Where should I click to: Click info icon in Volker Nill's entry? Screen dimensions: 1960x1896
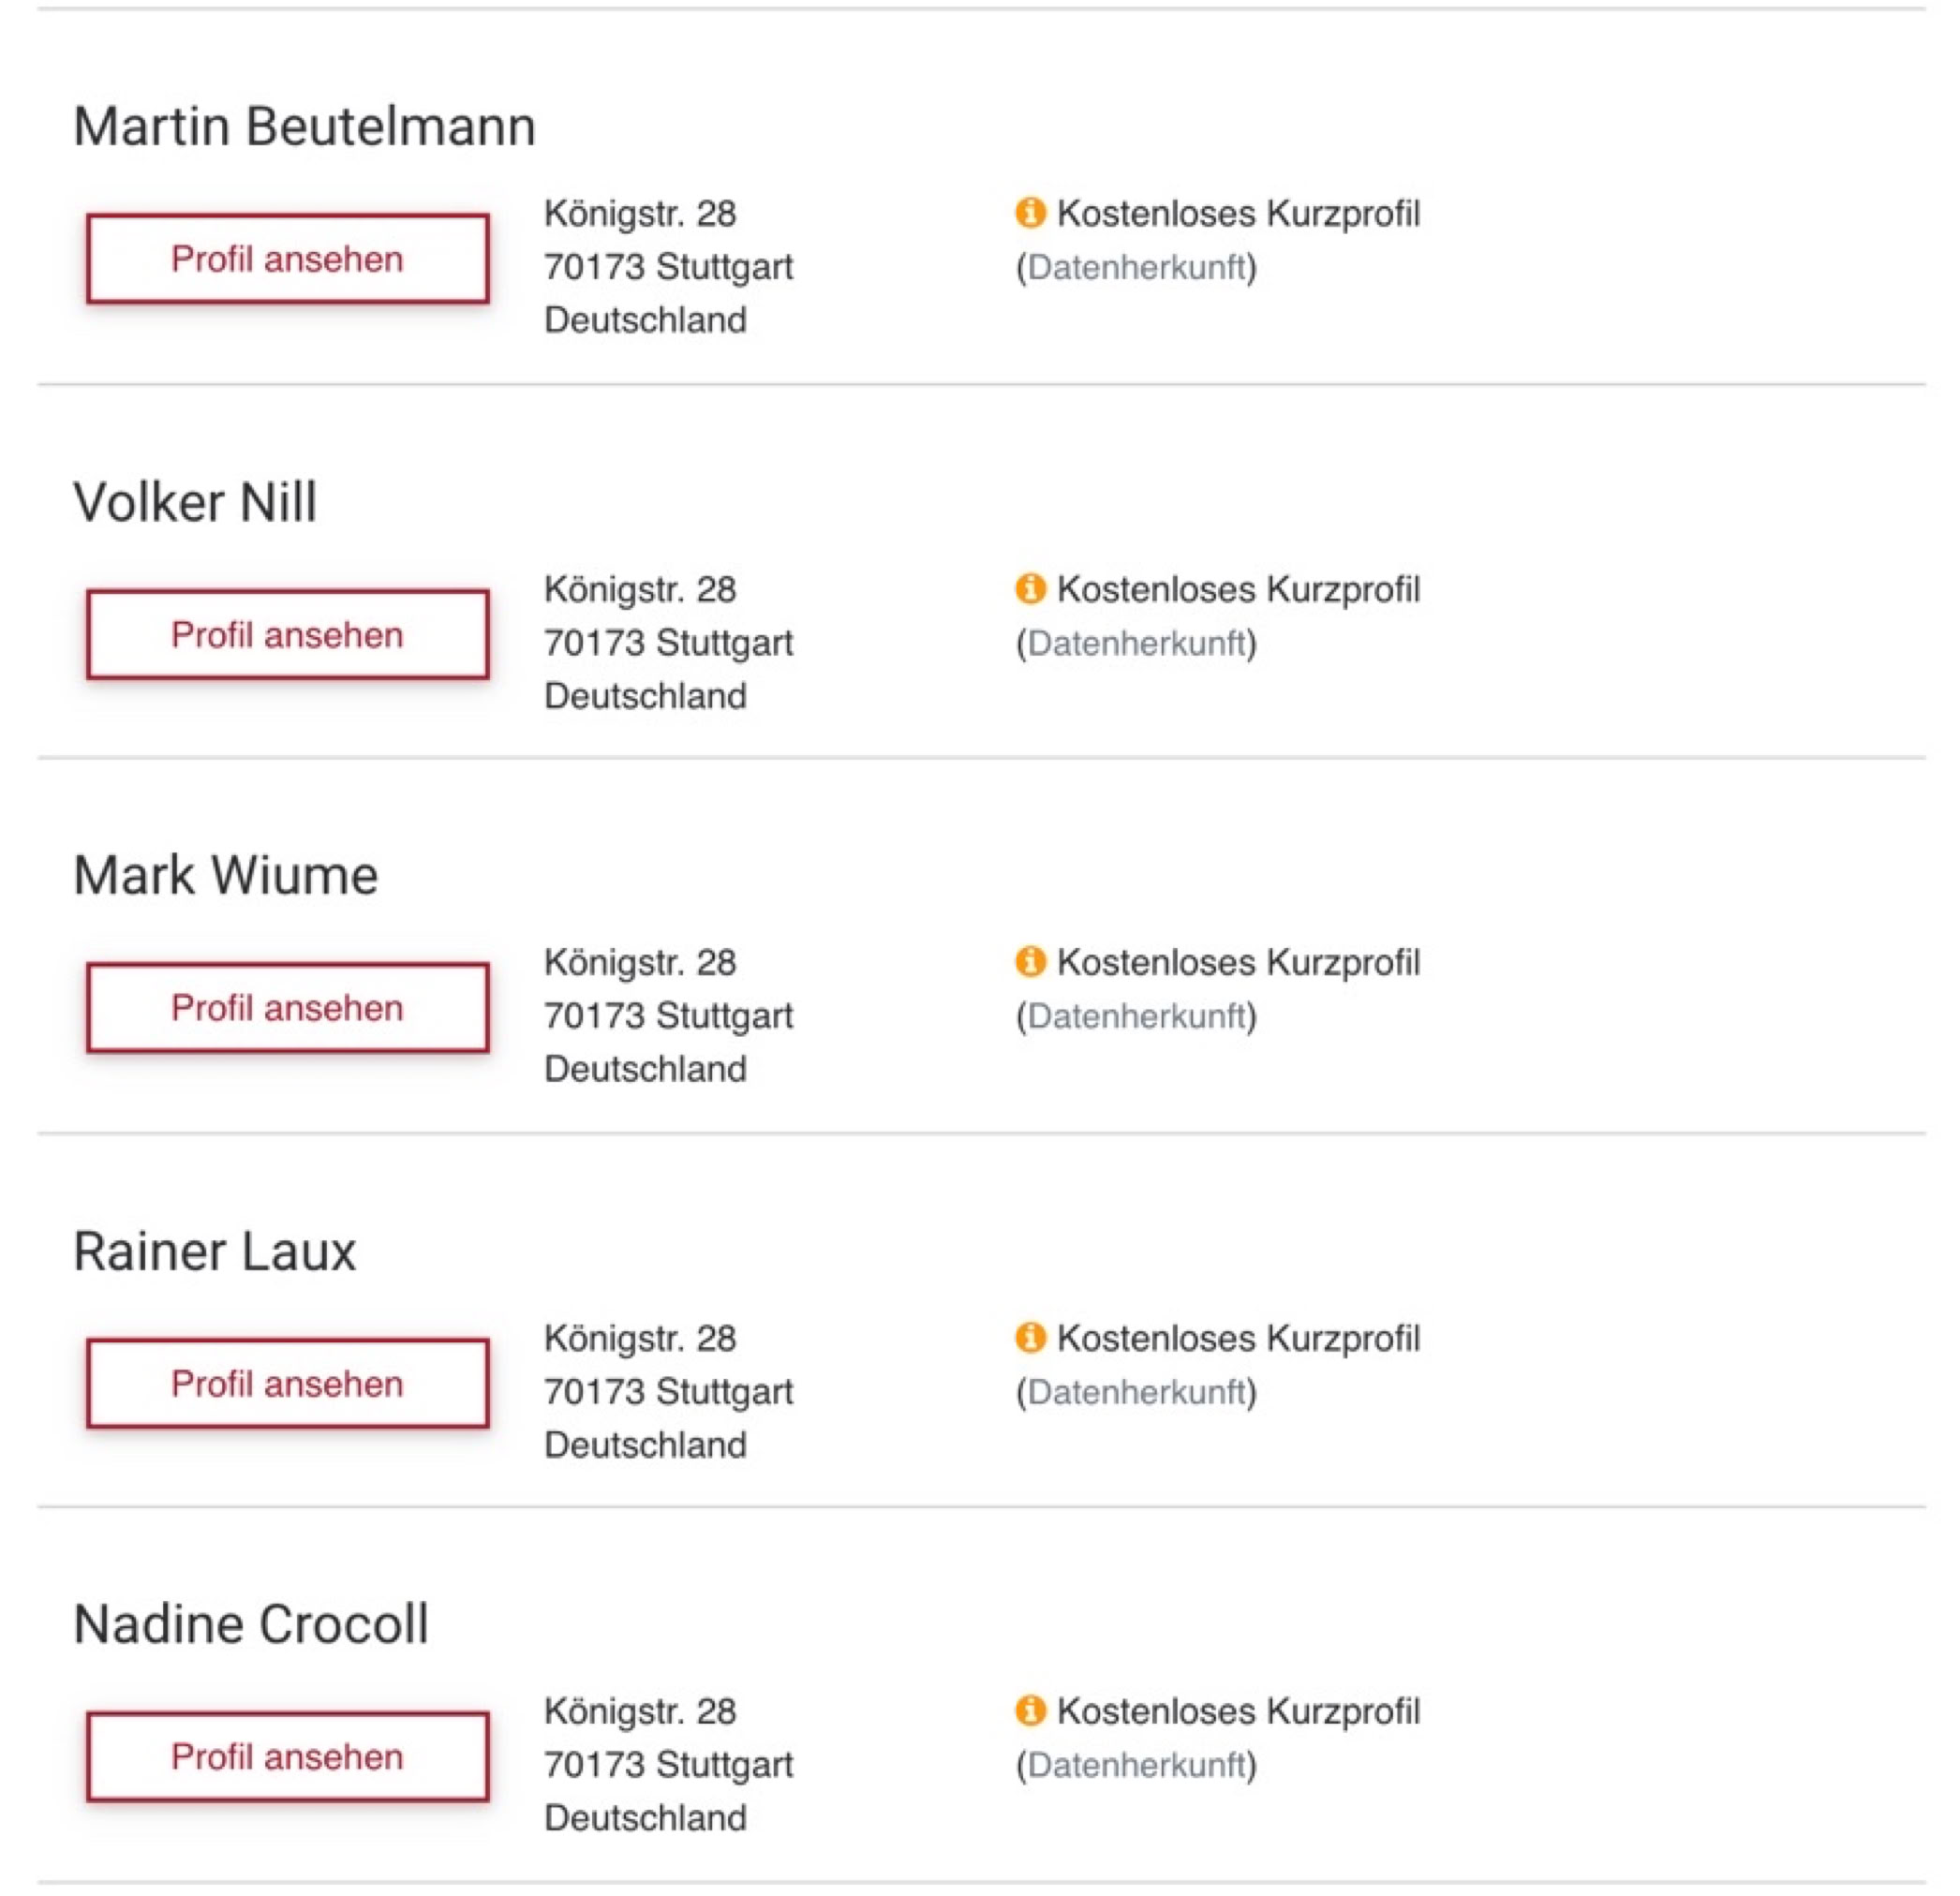1030,588
